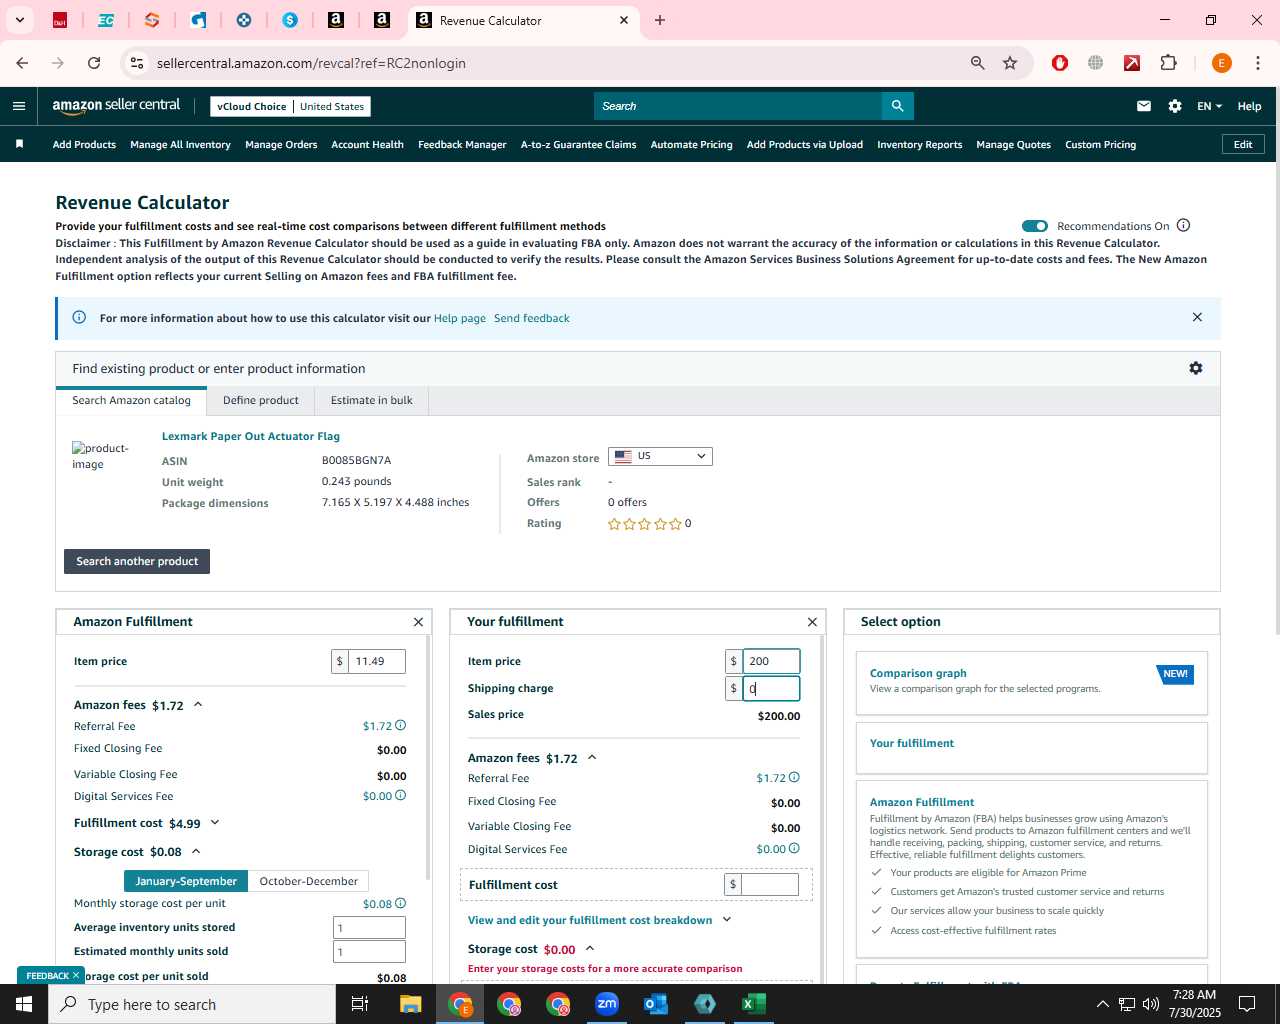
Task: Open product search settings gear
Action: 1196,368
